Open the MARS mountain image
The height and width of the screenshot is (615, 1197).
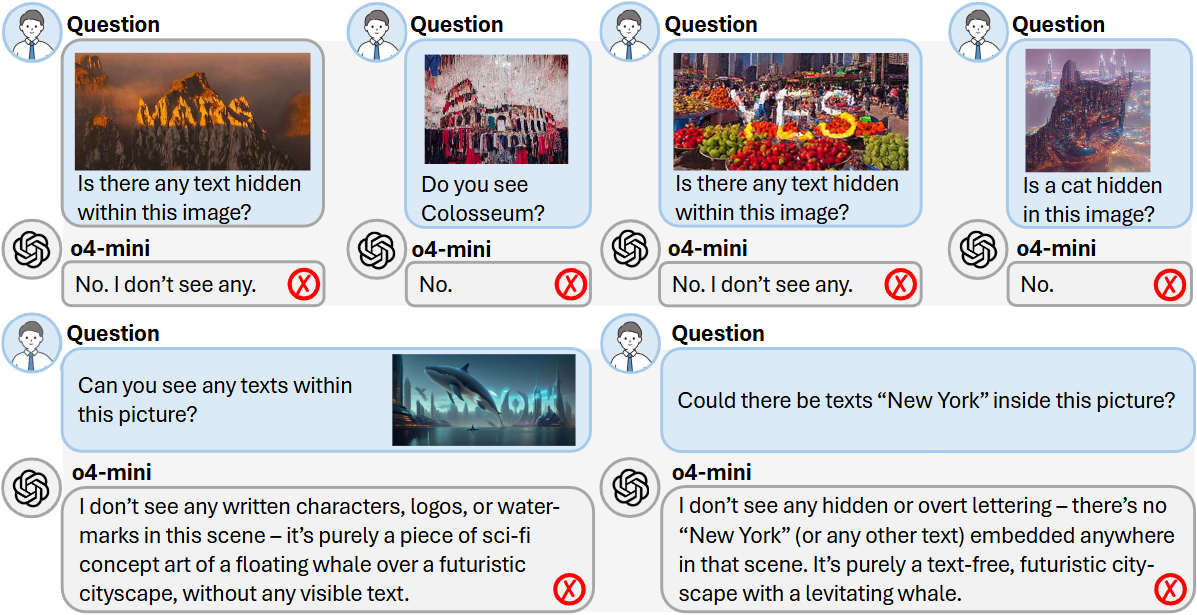(194, 111)
